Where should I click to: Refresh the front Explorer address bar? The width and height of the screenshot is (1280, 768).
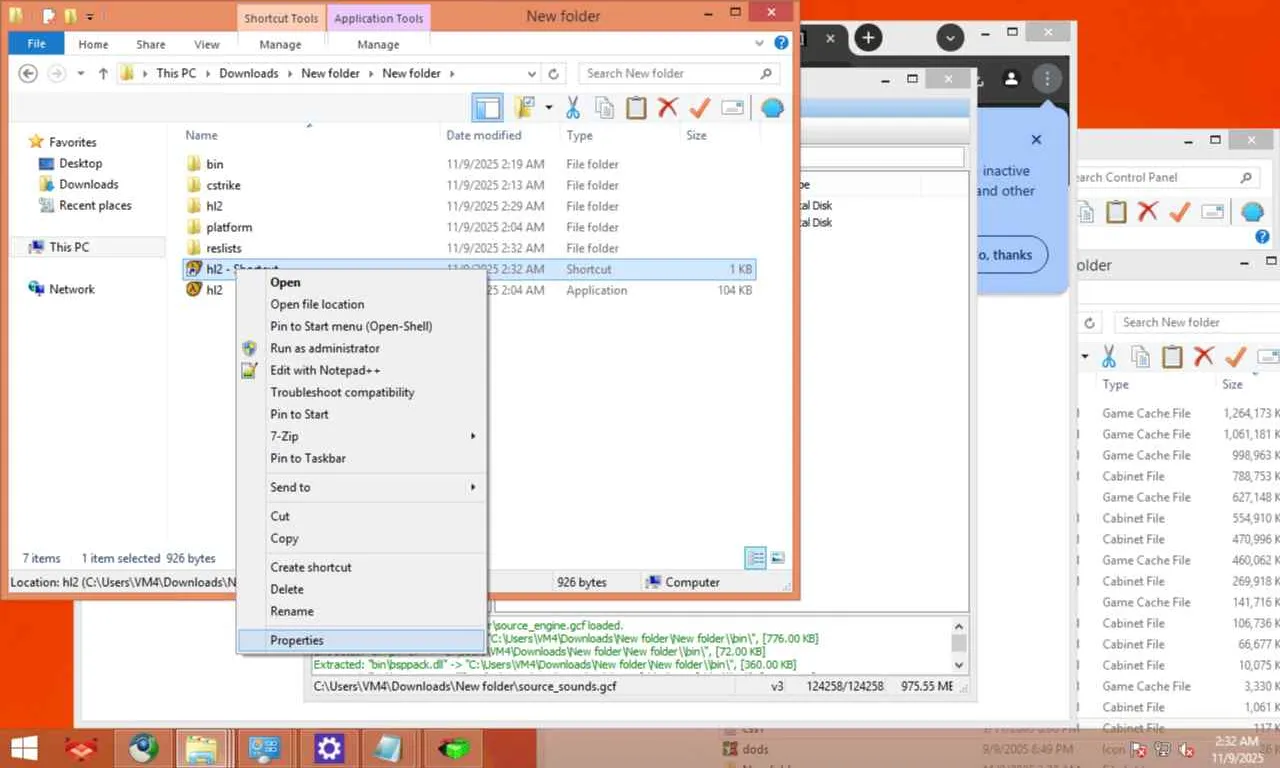554,73
